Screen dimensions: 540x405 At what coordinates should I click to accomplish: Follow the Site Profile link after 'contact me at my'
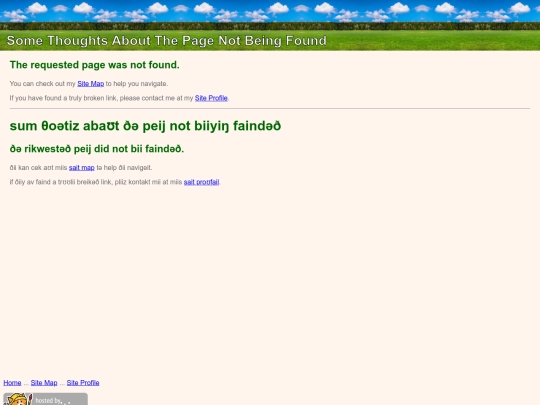[x=211, y=98]
